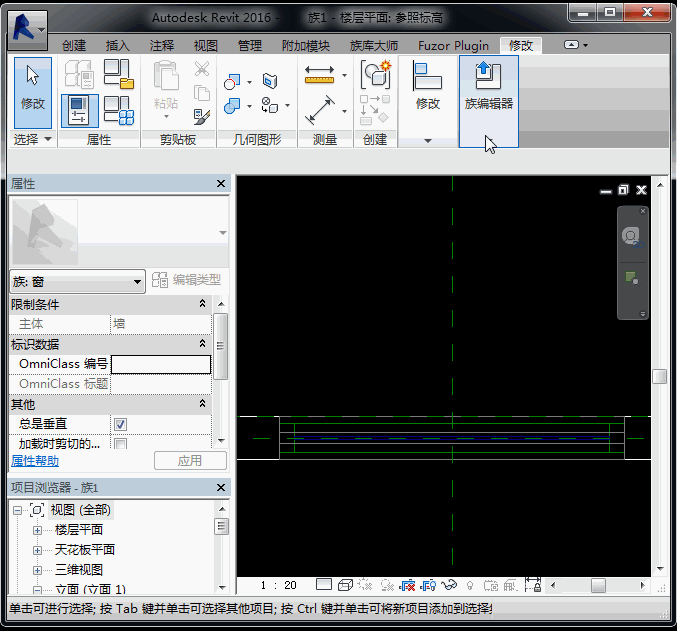Switch to the 插入 ribbon tab
677x631 pixels.
118,46
